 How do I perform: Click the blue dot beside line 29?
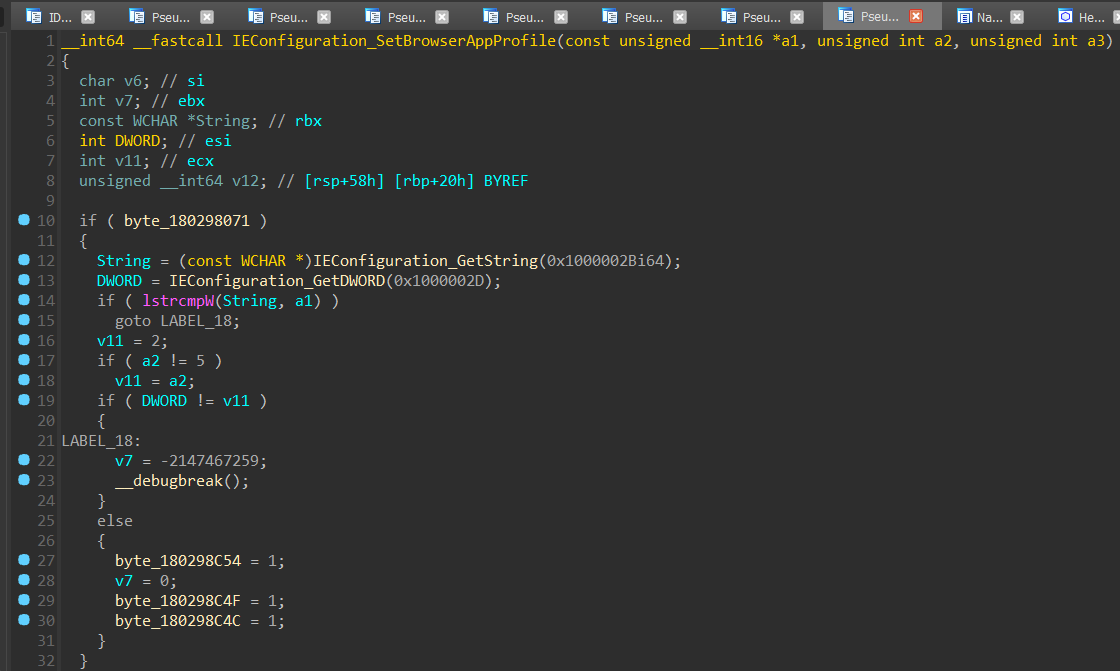[24, 600]
